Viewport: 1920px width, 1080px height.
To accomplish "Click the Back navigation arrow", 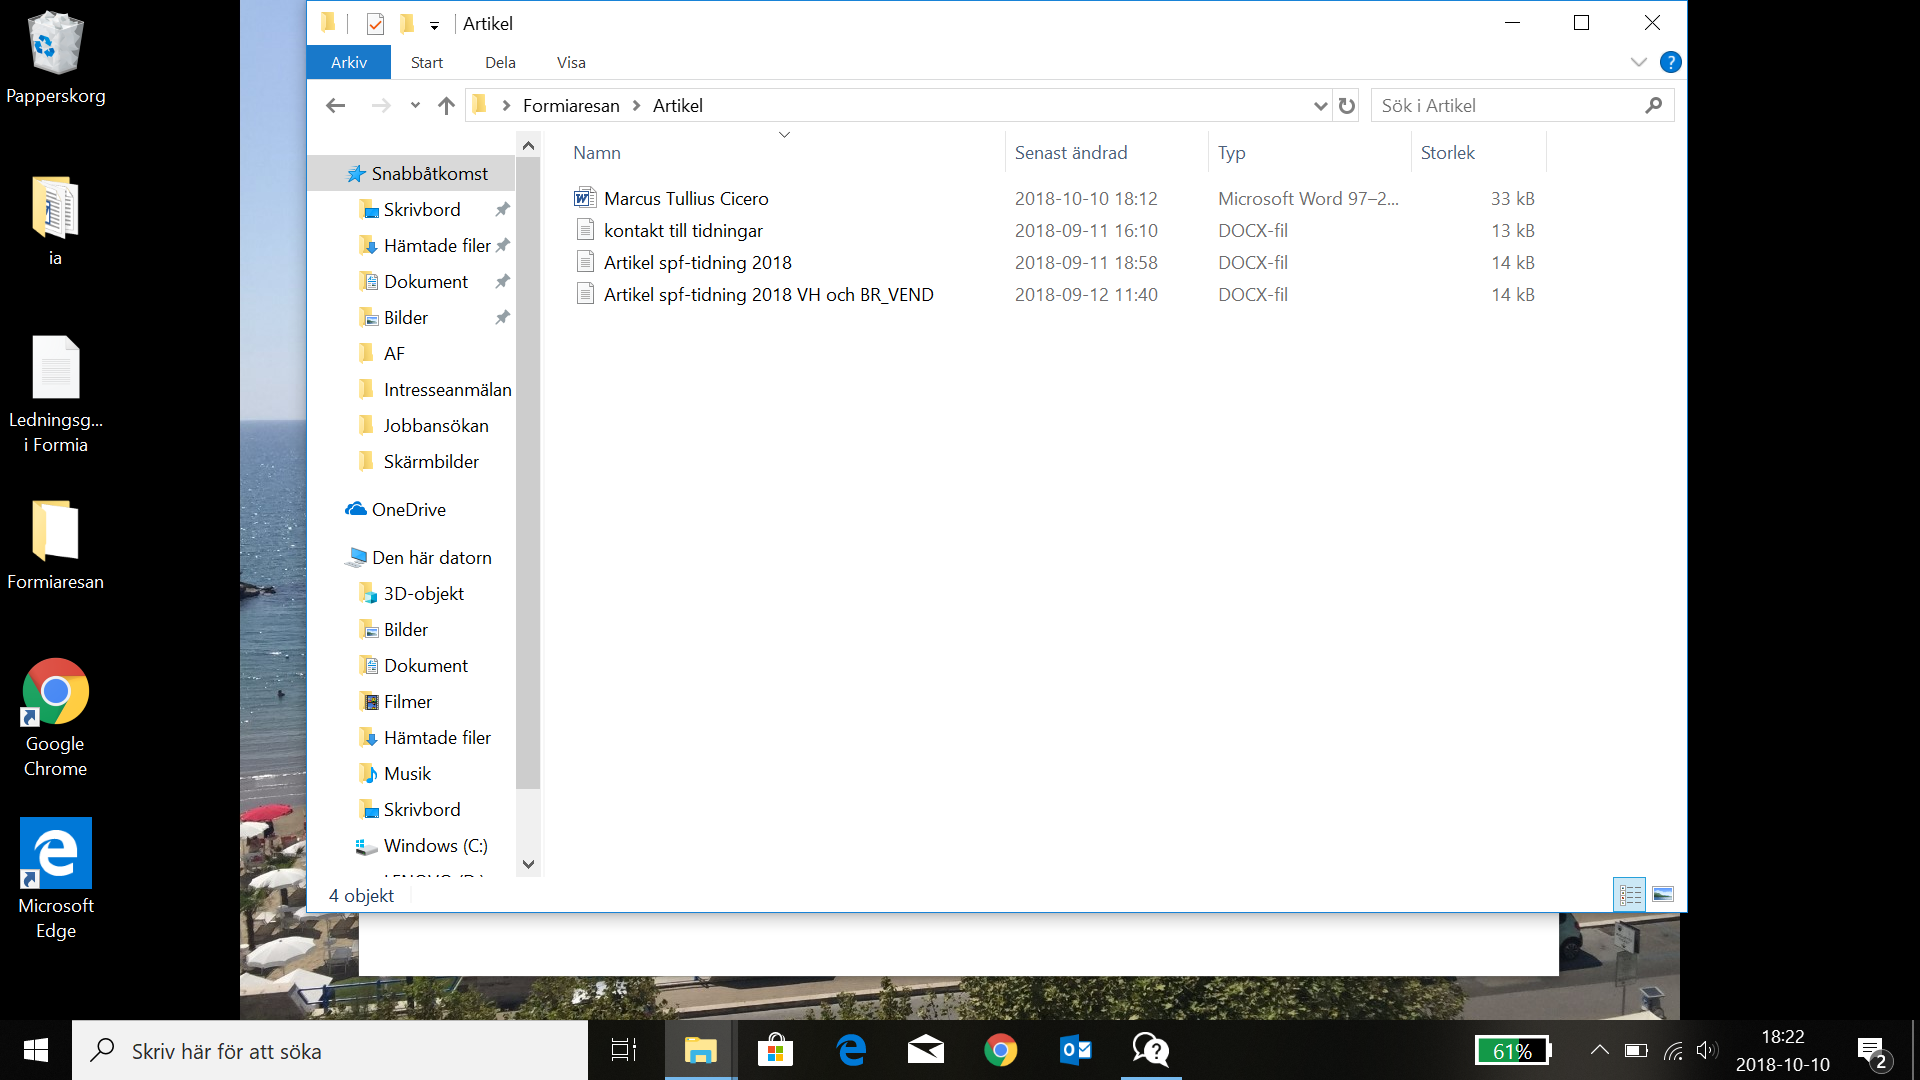I will (336, 106).
